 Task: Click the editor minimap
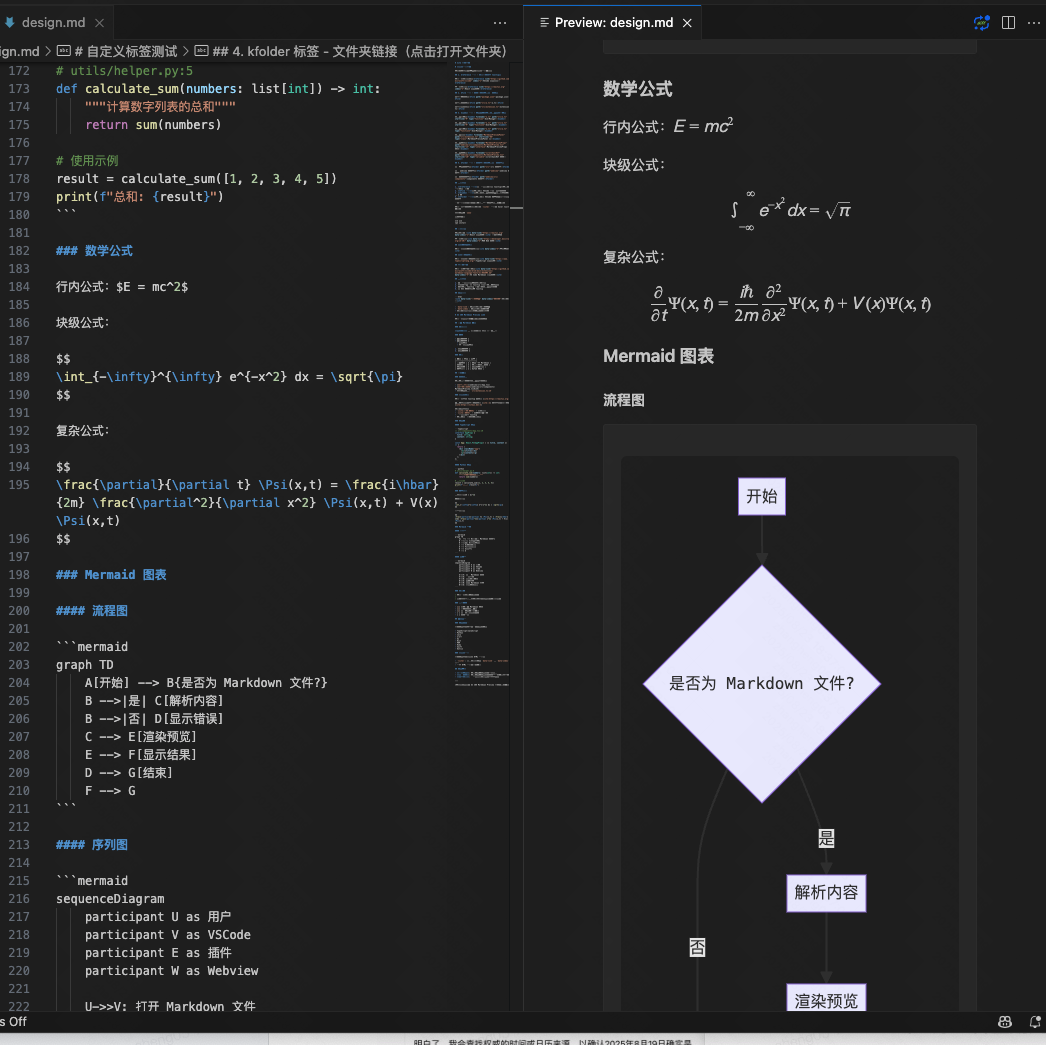tap(482, 373)
